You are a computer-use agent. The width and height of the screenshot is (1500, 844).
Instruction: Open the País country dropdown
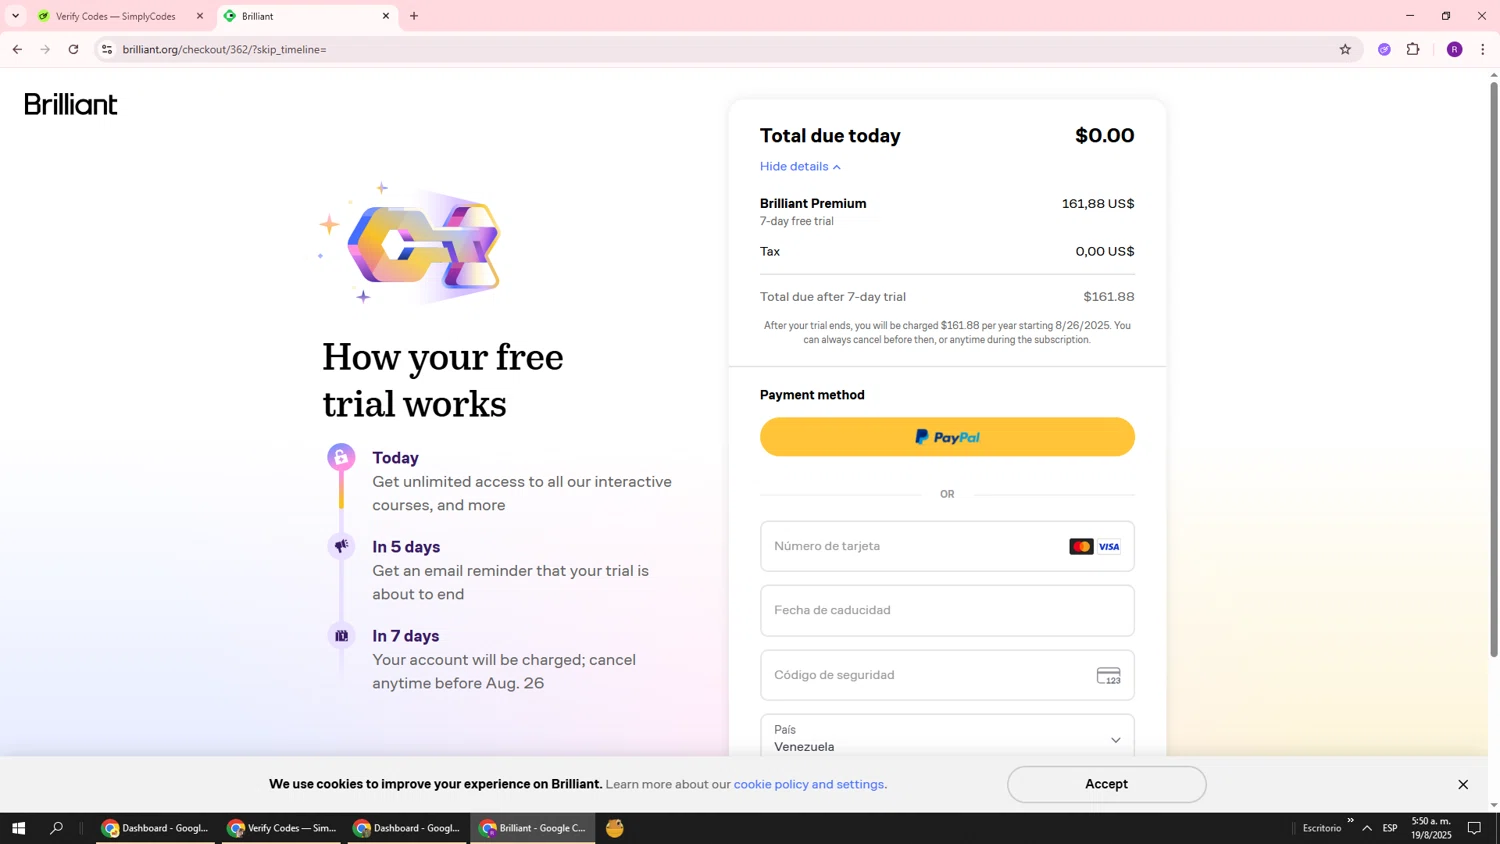(x=947, y=738)
